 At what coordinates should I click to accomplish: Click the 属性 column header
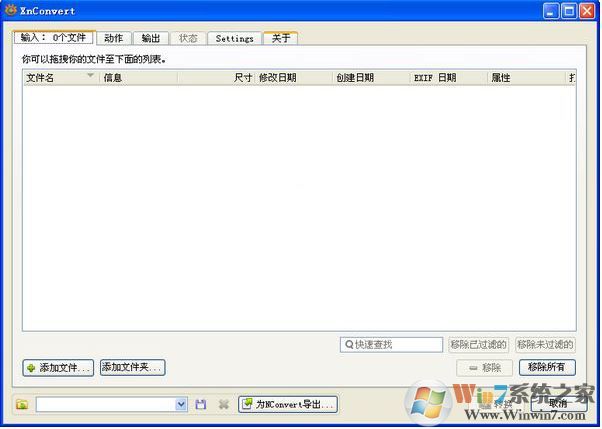click(x=527, y=78)
